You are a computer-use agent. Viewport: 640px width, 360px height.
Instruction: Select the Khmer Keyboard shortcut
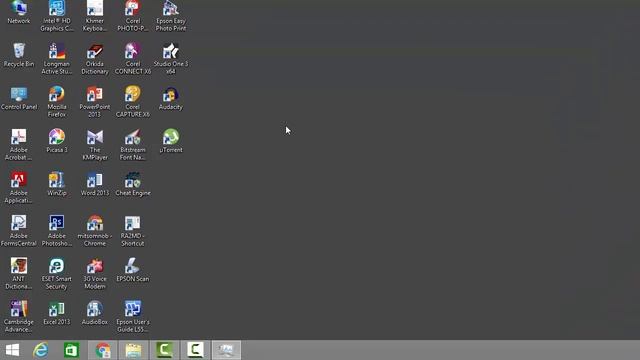(x=95, y=16)
